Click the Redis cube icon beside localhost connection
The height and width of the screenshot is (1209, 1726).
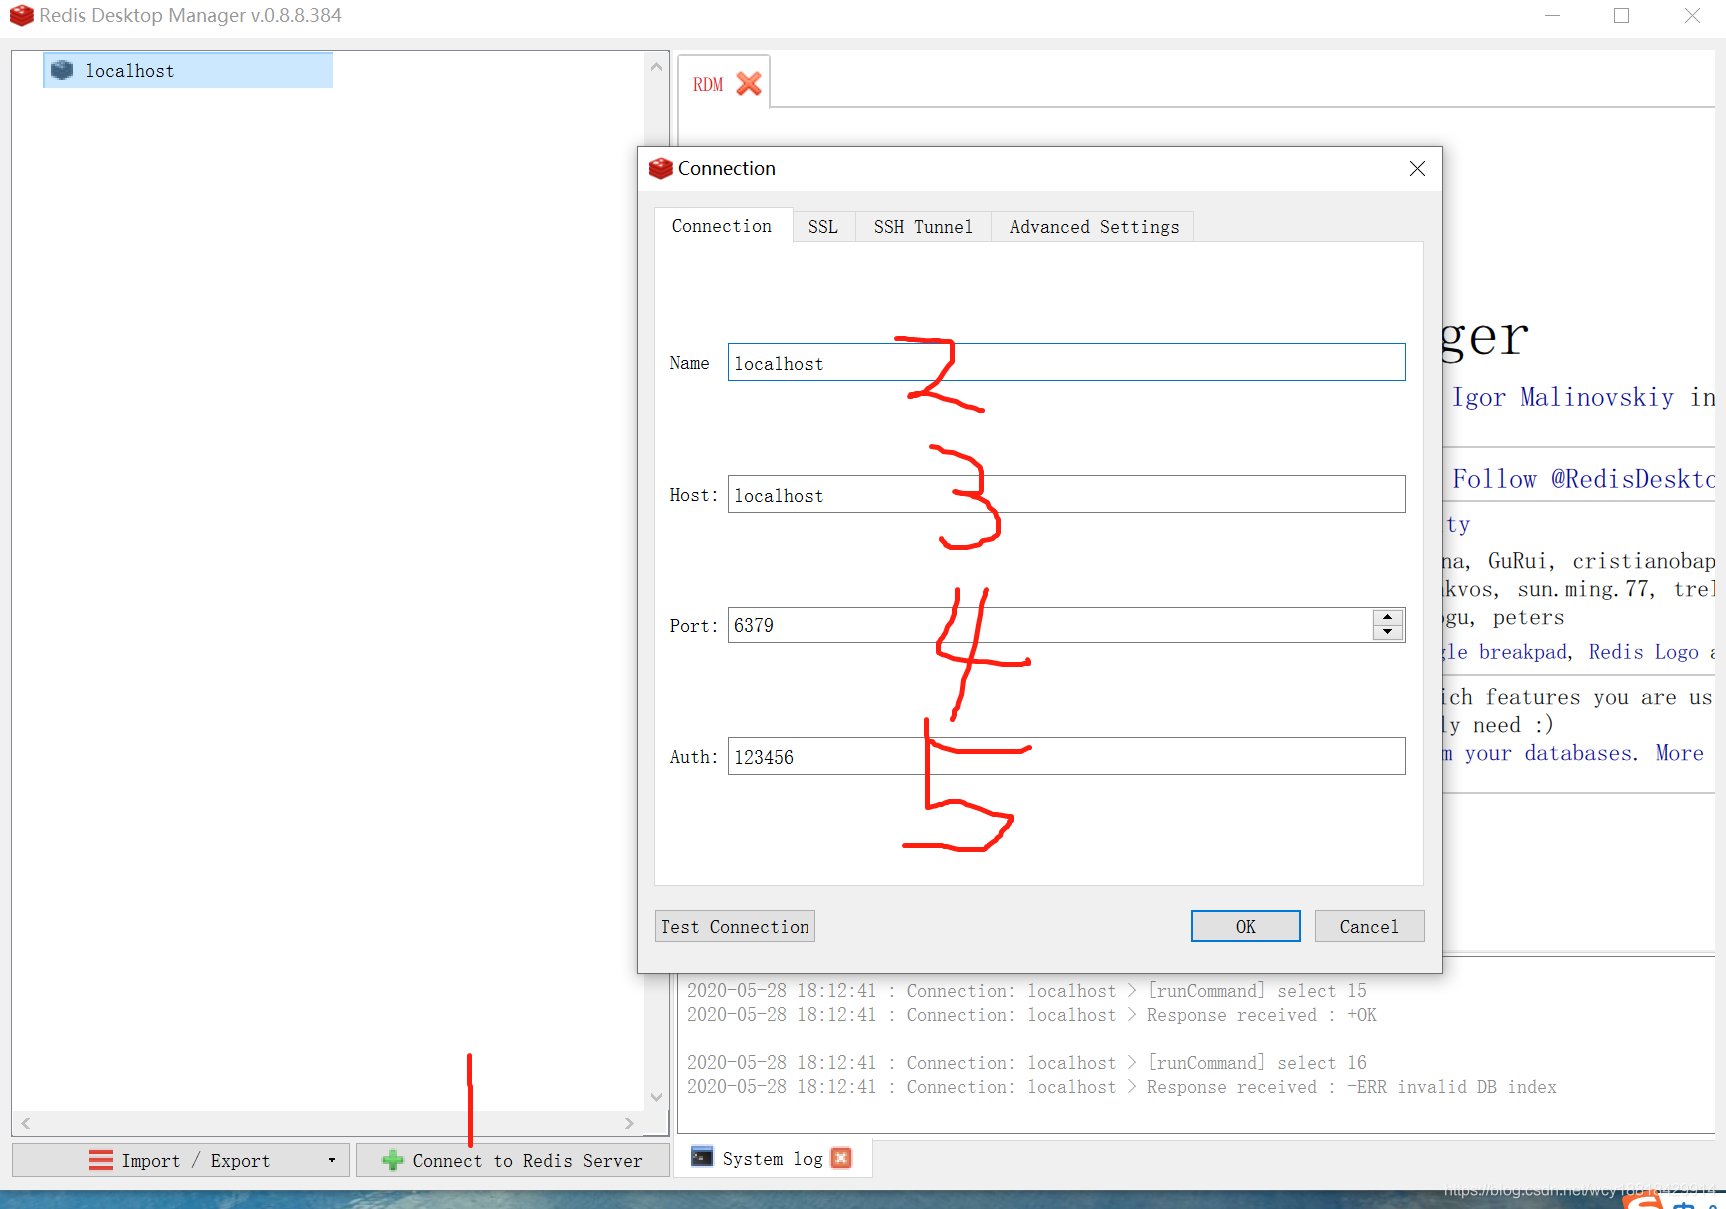[62, 70]
